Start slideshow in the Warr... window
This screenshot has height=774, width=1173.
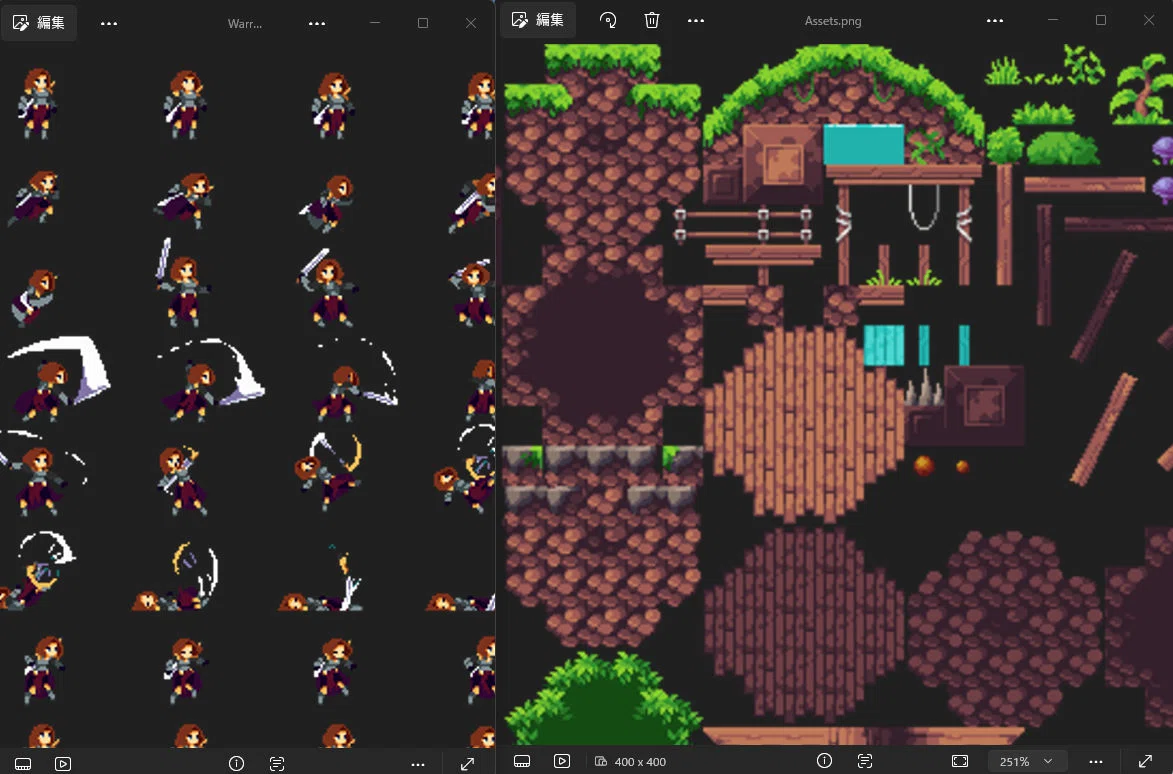pyautogui.click(x=63, y=764)
